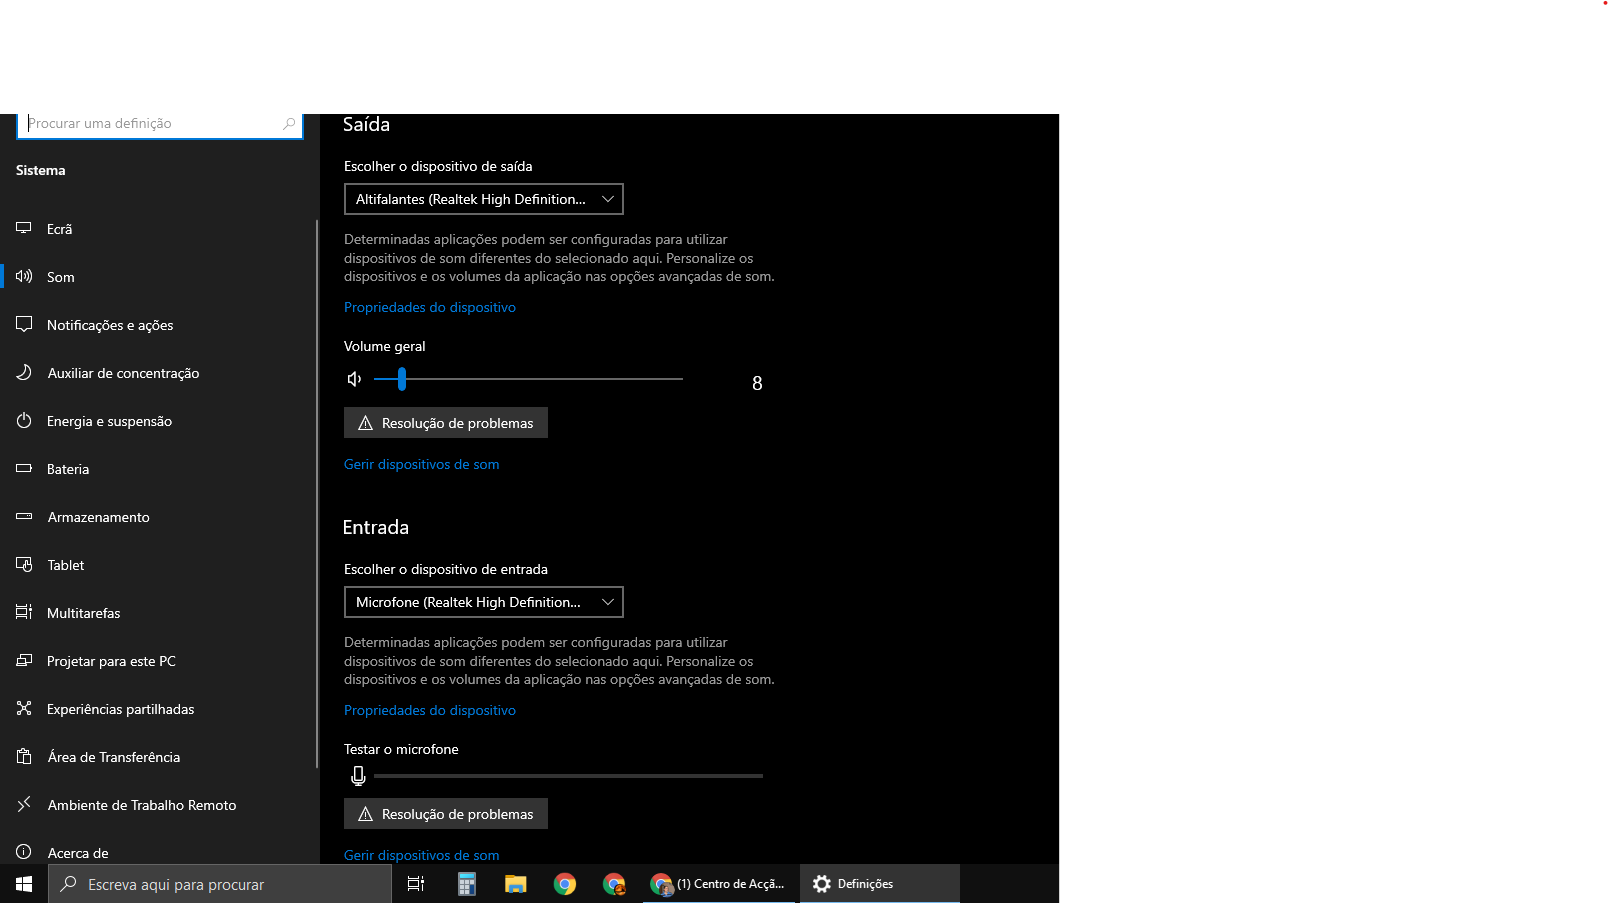The image size is (1608, 903).
Task: Switch to Centro de Acção Chrome window
Action: [720, 884]
